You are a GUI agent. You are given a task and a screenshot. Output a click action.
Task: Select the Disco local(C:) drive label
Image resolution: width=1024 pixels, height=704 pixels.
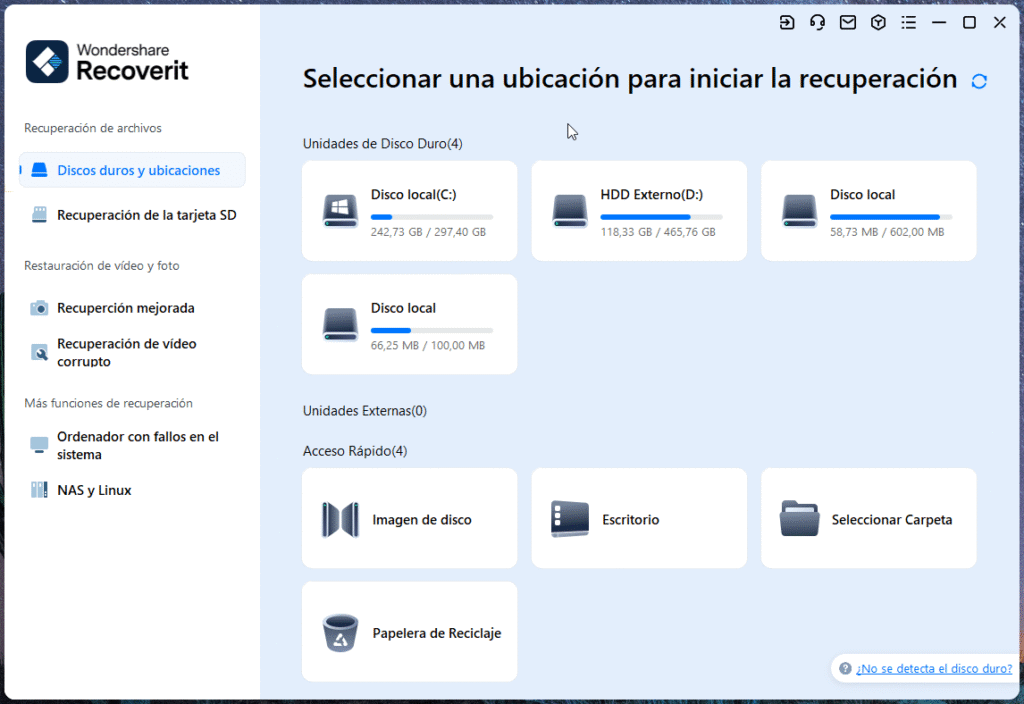pos(413,195)
